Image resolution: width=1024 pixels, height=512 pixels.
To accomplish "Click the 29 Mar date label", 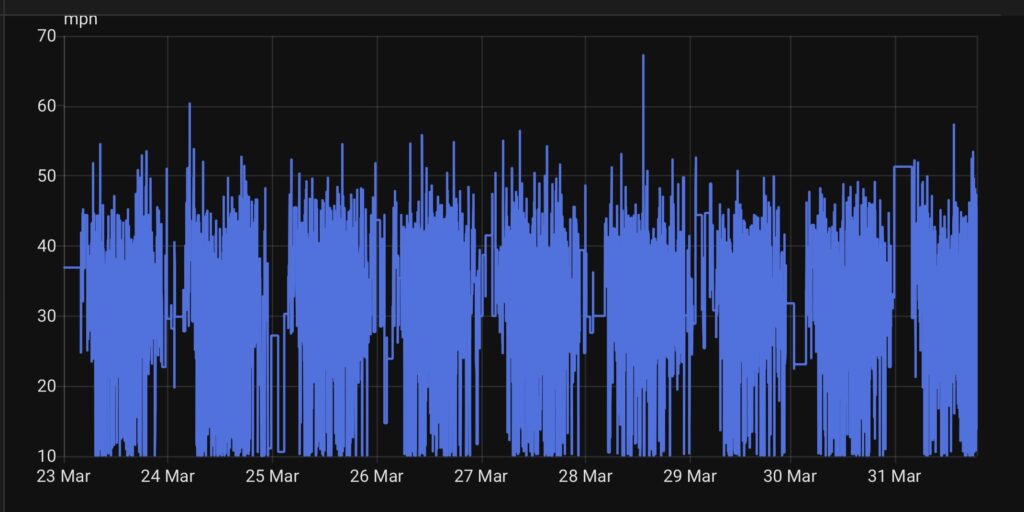I will (x=690, y=476).
